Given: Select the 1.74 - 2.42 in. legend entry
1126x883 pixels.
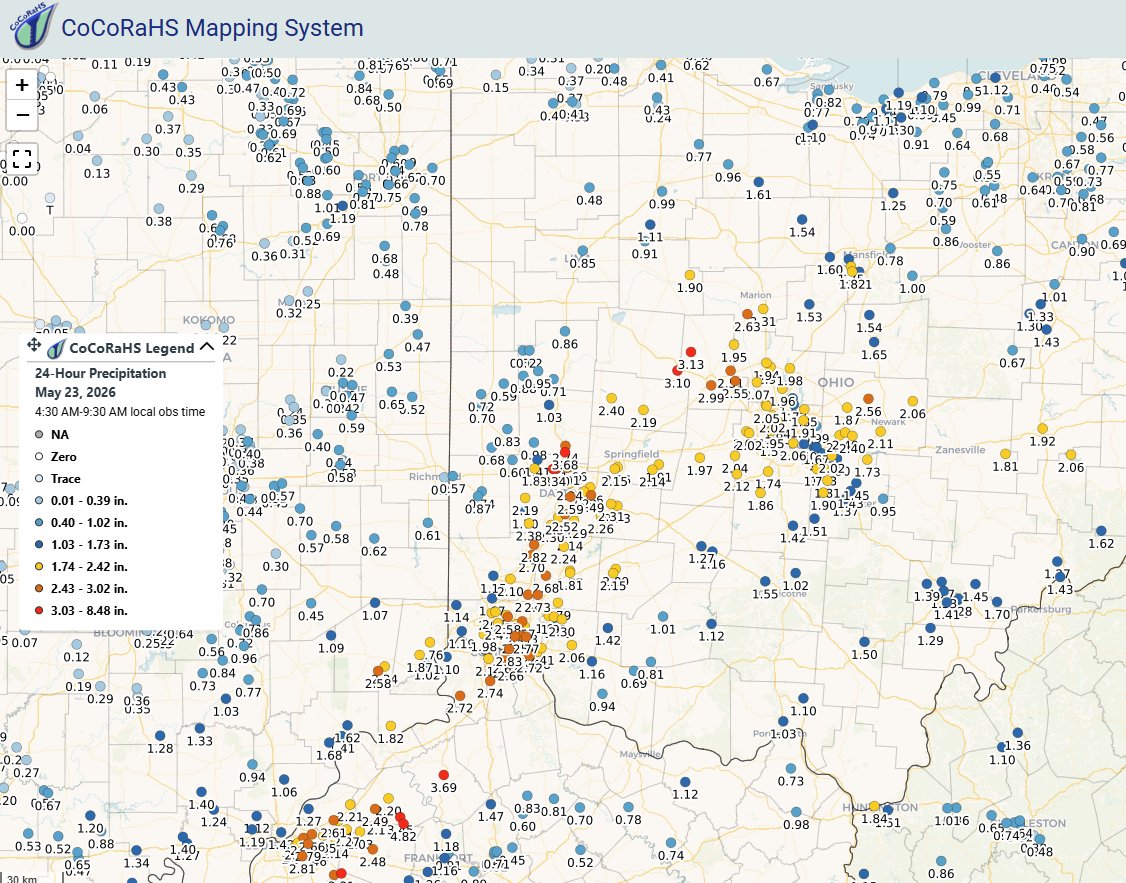Looking at the screenshot, I should (81, 566).
